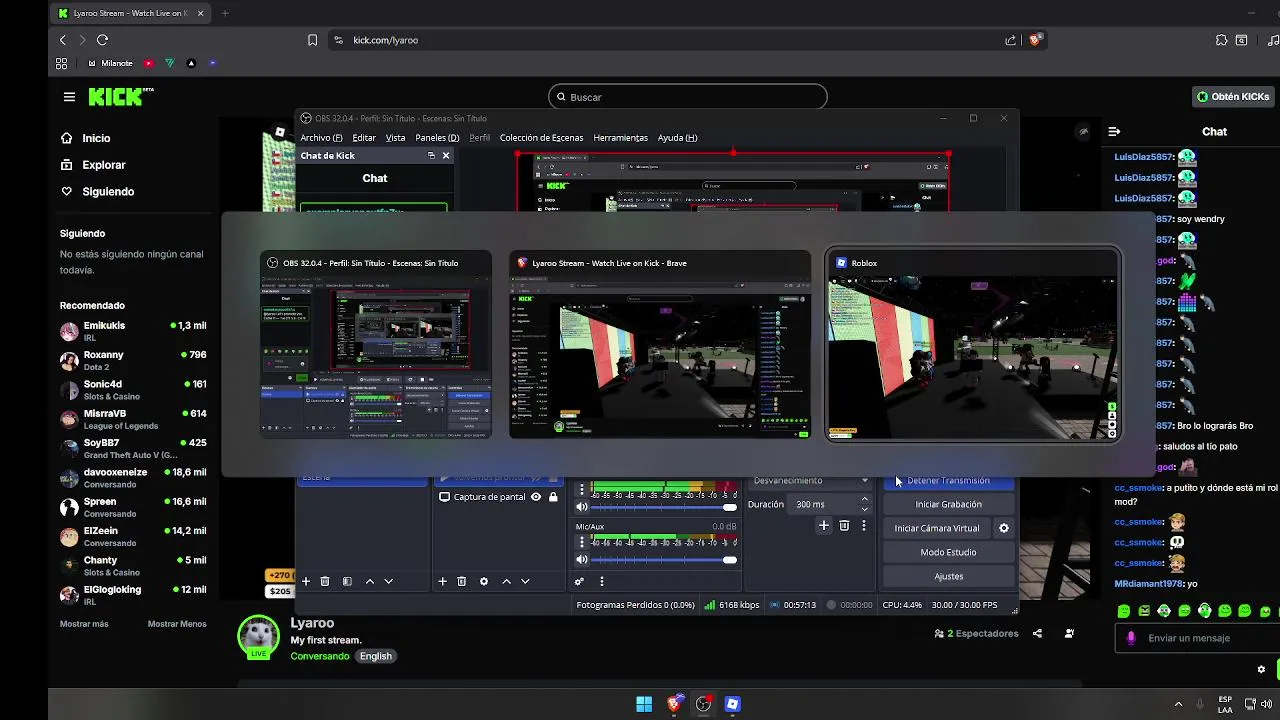Open OBS Vista menu
The image size is (1280, 720).
[396, 138]
